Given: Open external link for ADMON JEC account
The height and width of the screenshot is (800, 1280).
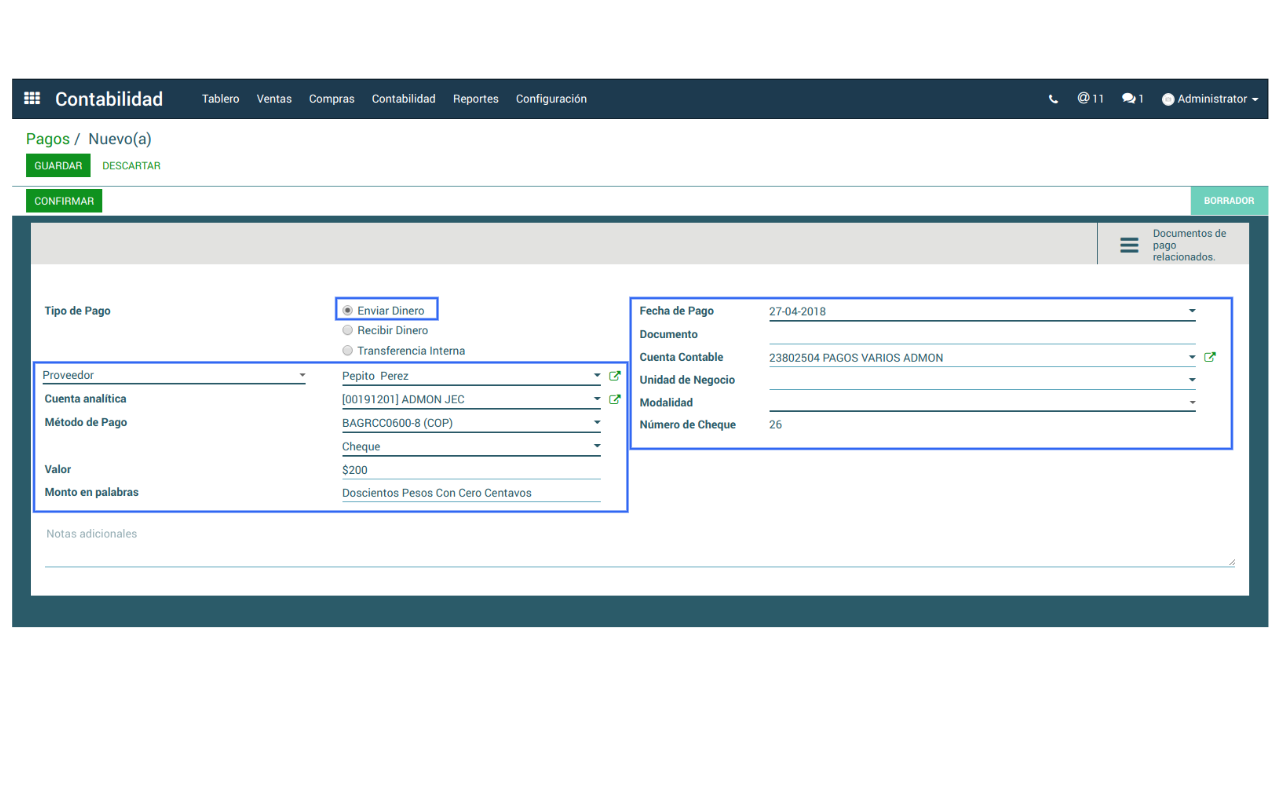Looking at the screenshot, I should click(x=615, y=399).
